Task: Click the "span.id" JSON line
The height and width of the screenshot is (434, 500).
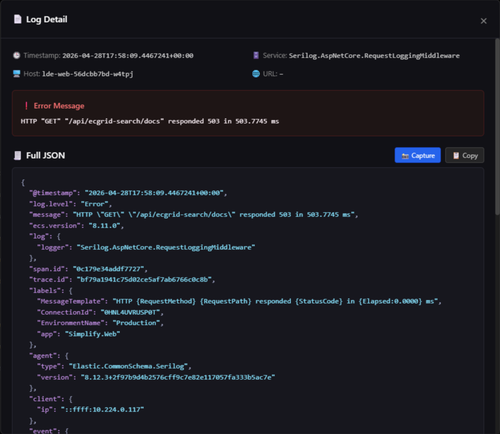Action: click(88, 269)
